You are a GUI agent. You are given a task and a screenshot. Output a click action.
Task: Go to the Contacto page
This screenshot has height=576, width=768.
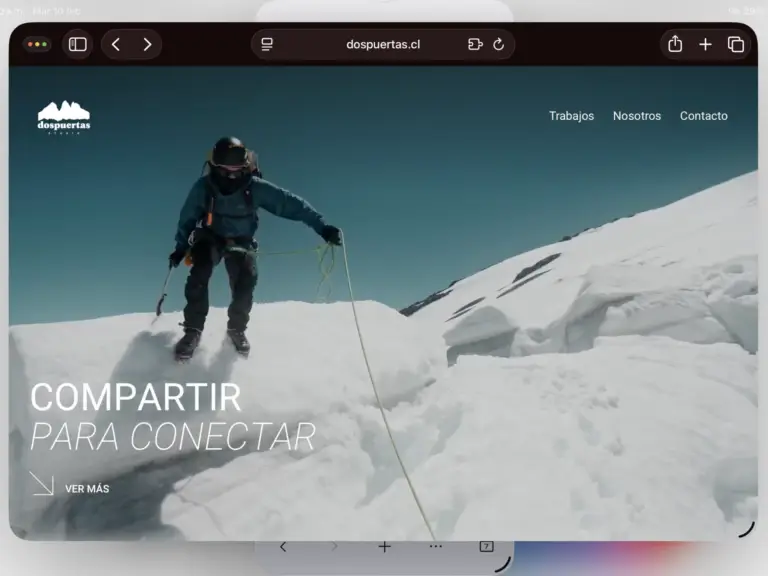[x=704, y=116]
